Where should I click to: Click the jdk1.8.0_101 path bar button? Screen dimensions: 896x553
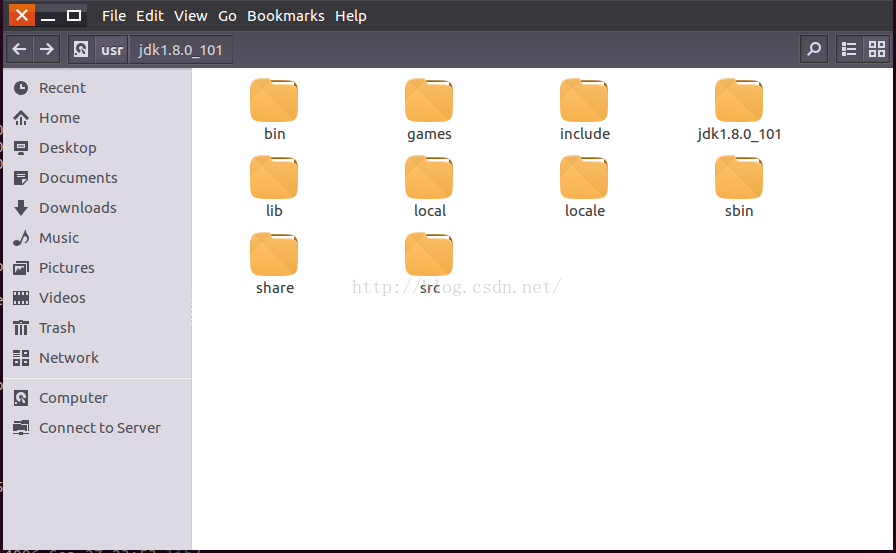(181, 50)
